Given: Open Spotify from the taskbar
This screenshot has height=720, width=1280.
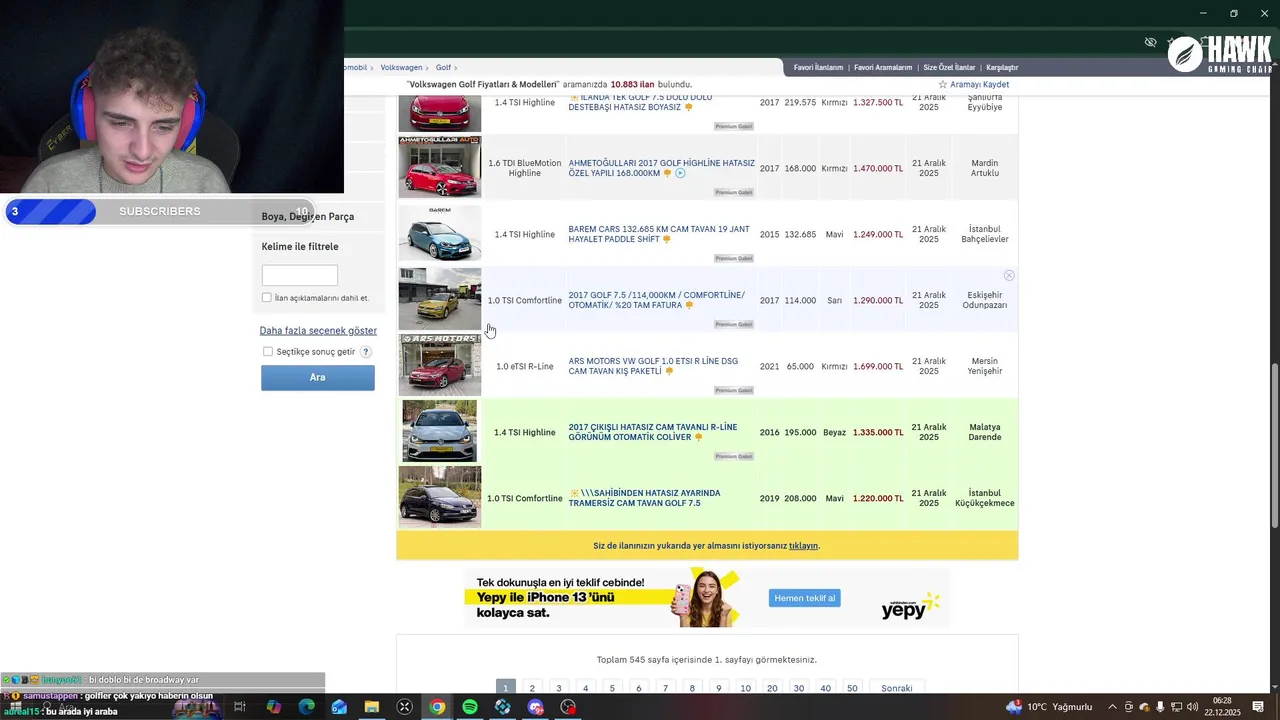Looking at the screenshot, I should (470, 707).
